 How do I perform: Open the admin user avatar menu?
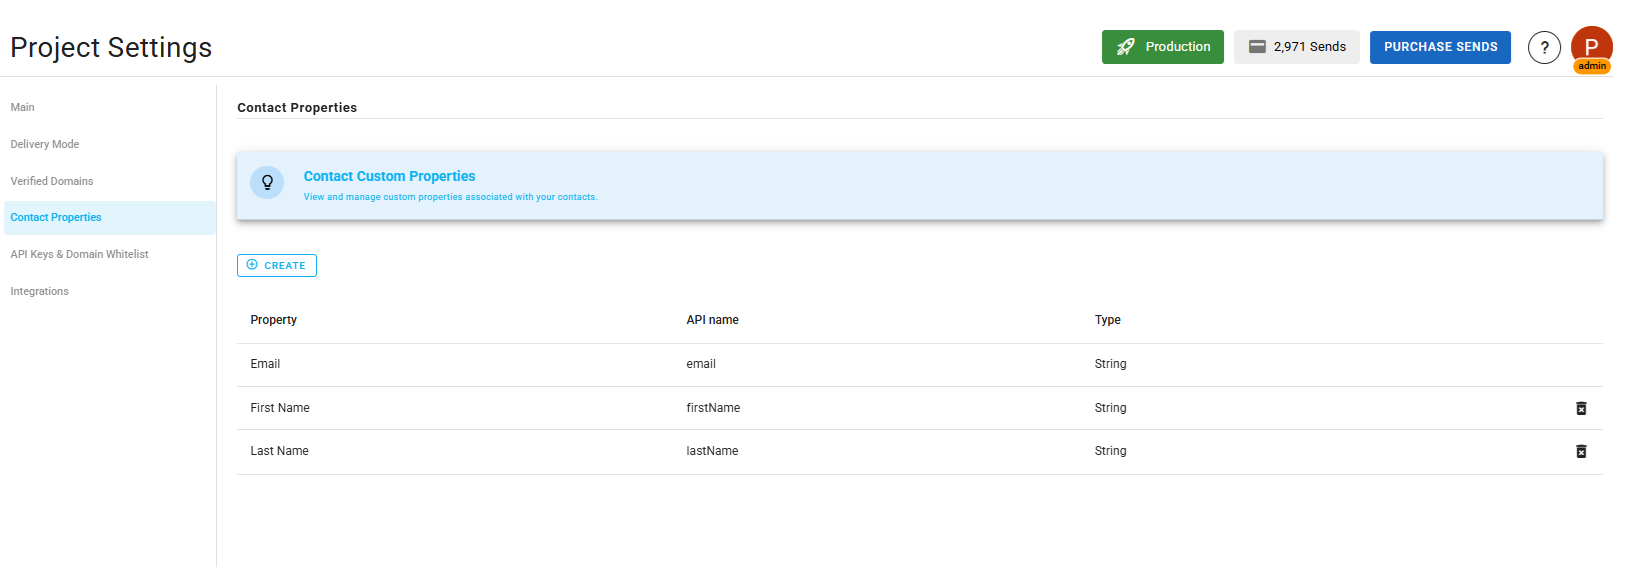[1591, 48]
